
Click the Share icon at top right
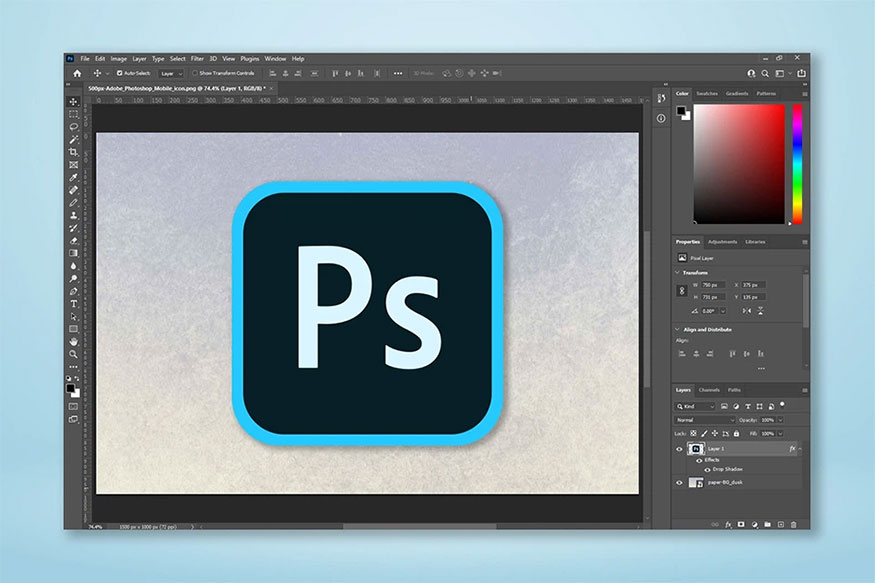point(801,73)
